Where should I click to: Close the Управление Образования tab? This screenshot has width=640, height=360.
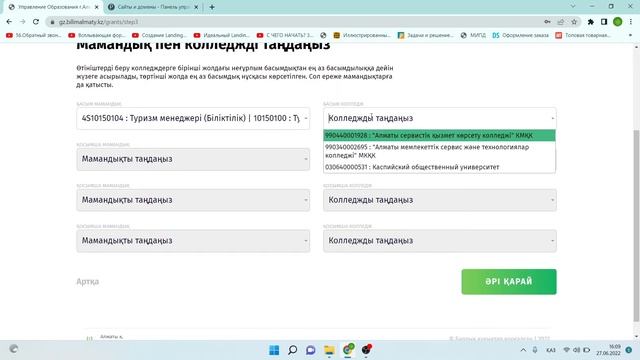(x=97, y=7)
